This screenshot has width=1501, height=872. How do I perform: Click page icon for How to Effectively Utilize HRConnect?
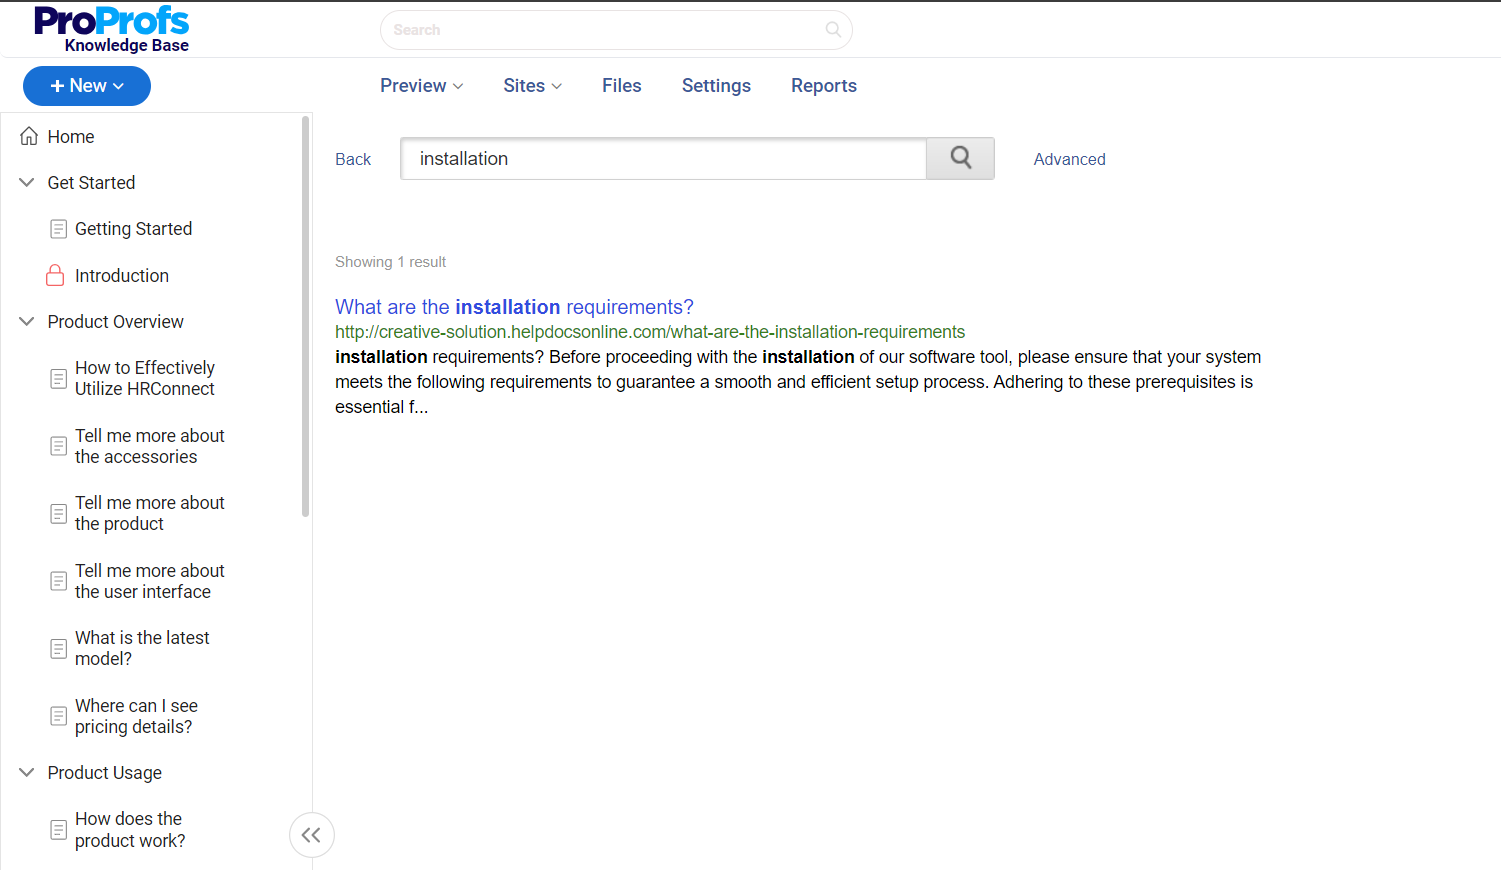pyautogui.click(x=59, y=378)
